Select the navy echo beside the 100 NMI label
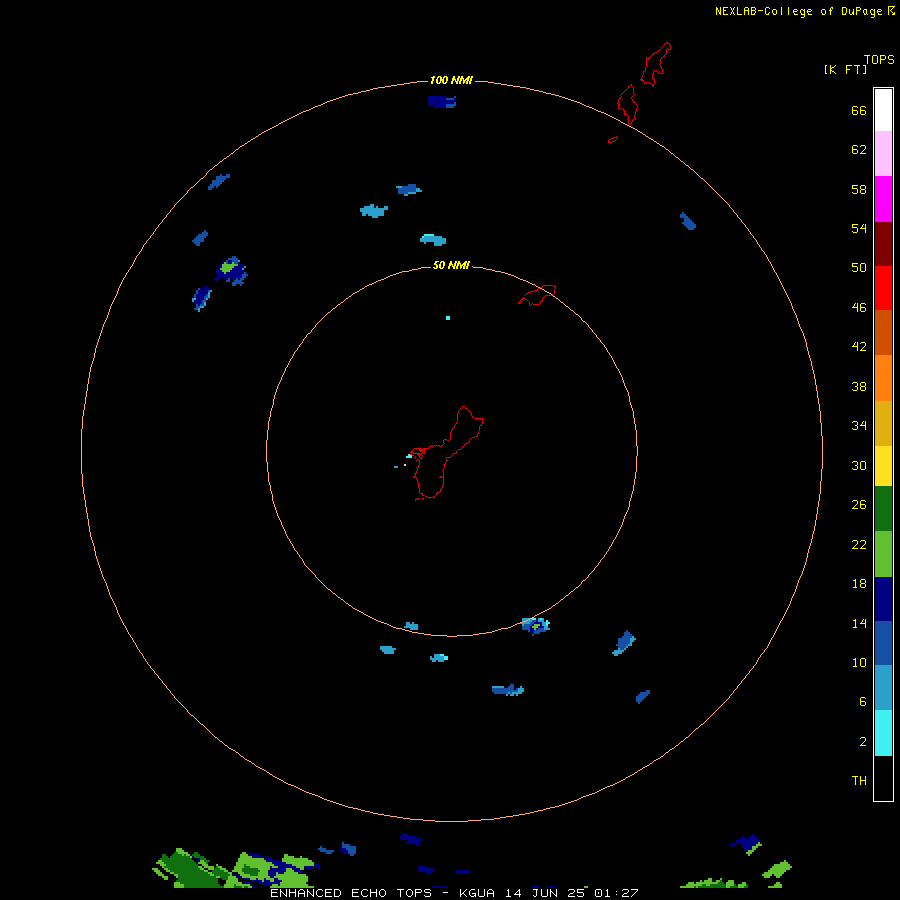The width and height of the screenshot is (900, 900). [442, 102]
